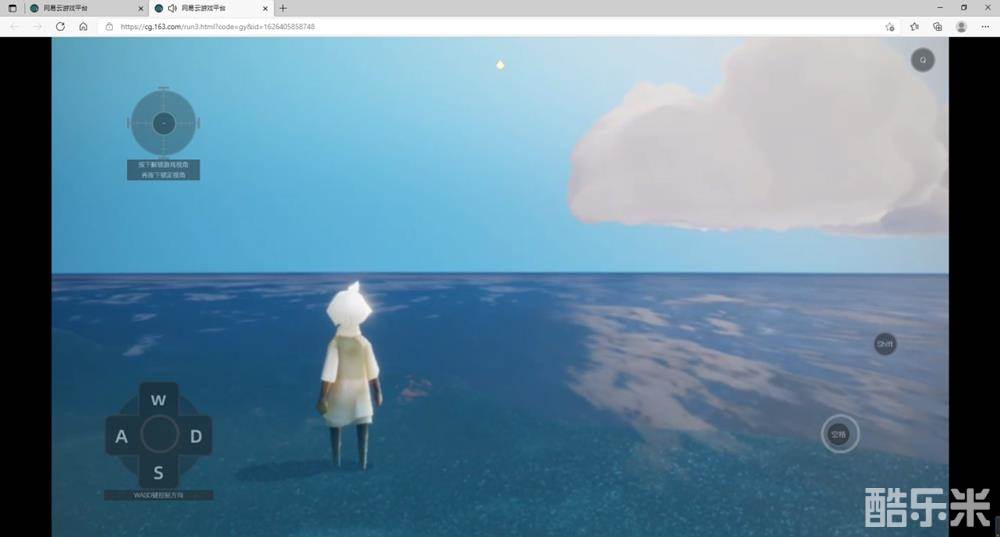This screenshot has width=1000, height=537.
Task: Add this page to favorites
Action: [890, 27]
